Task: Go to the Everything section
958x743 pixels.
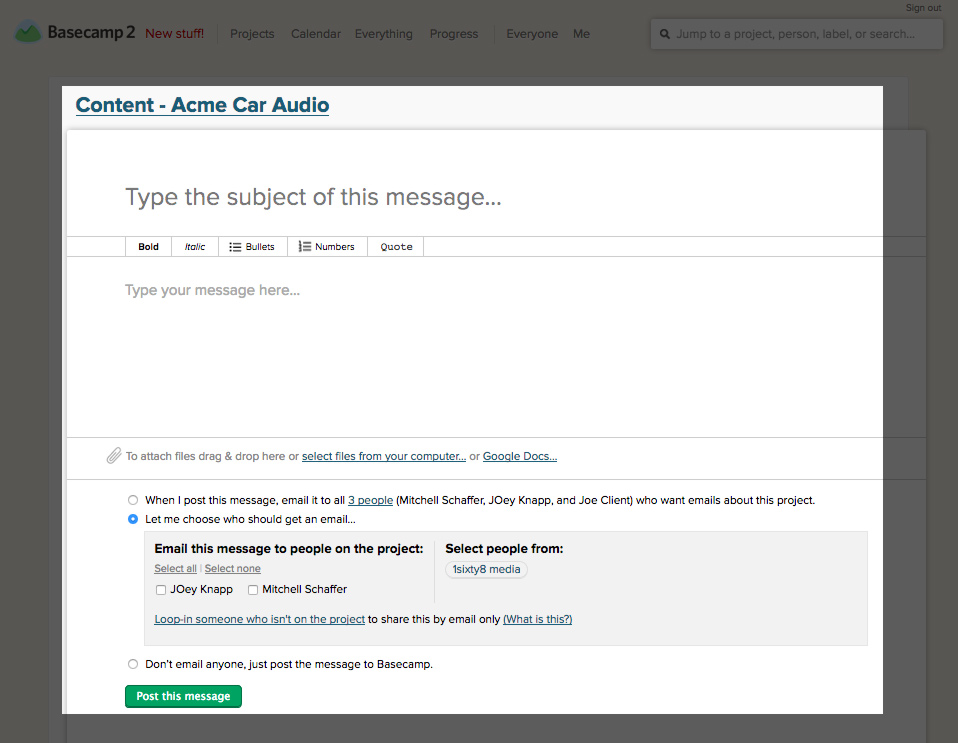Action: pos(384,34)
